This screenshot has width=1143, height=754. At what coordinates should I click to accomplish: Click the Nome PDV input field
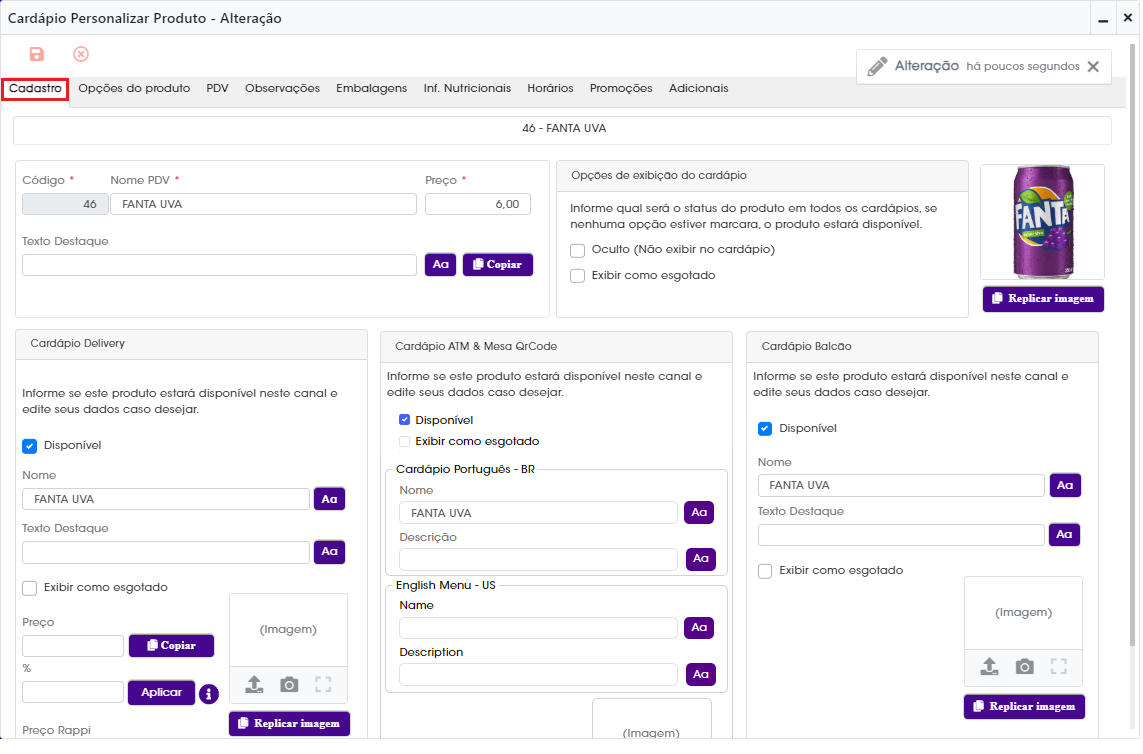(x=263, y=205)
